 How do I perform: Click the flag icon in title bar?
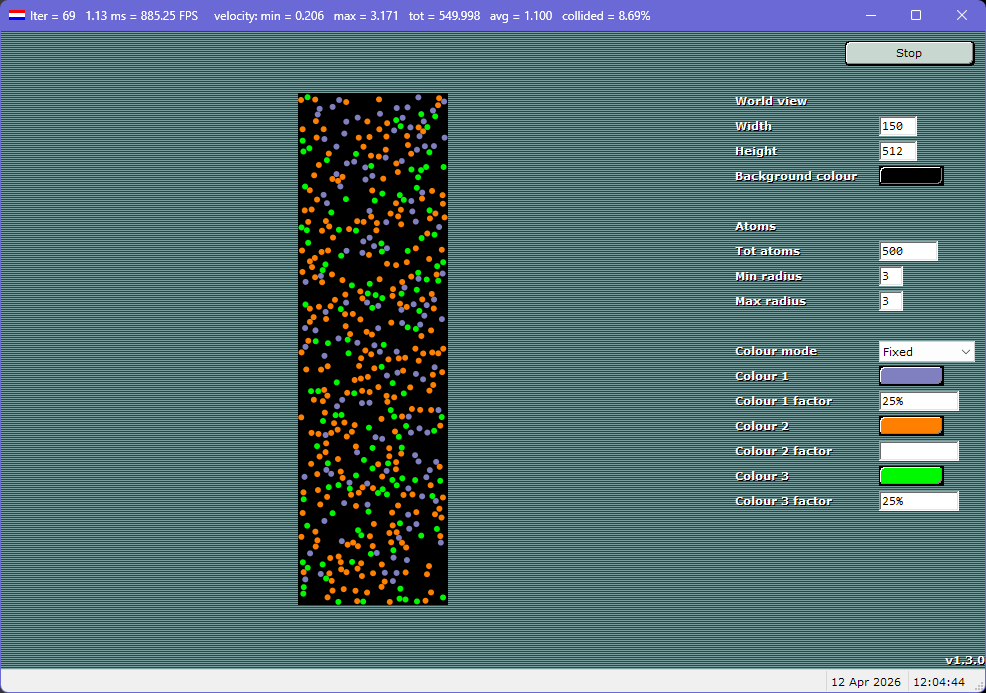pos(17,16)
